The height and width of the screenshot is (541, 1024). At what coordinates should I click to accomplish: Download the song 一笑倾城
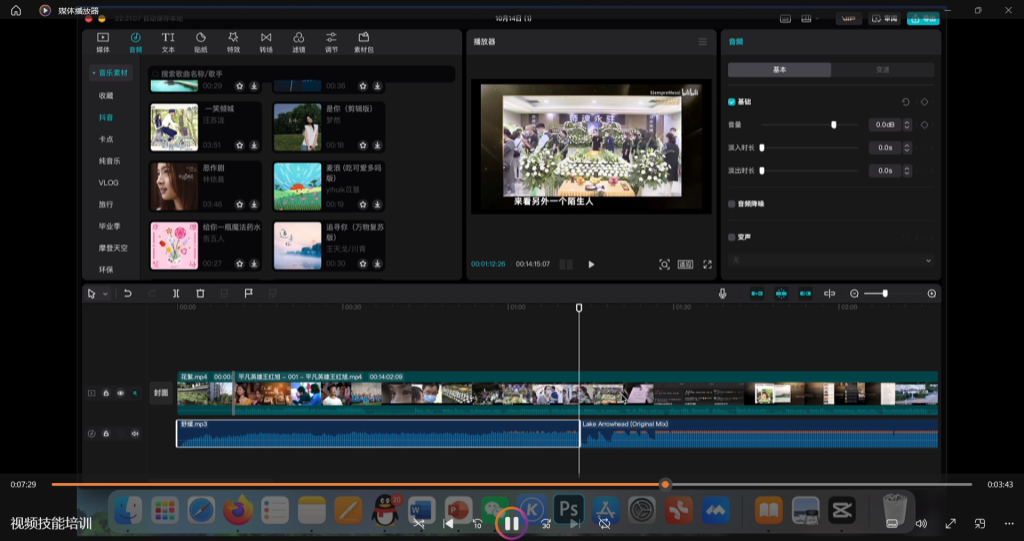tap(254, 144)
